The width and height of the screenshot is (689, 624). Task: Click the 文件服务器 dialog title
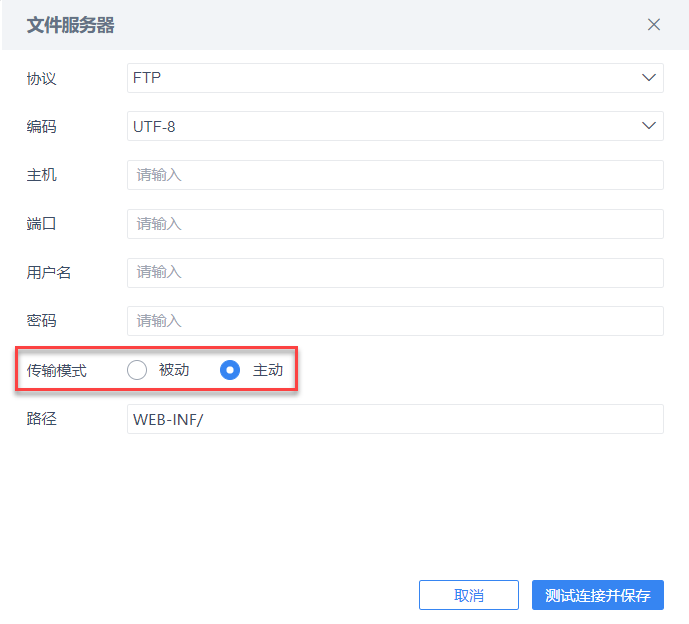[70, 25]
